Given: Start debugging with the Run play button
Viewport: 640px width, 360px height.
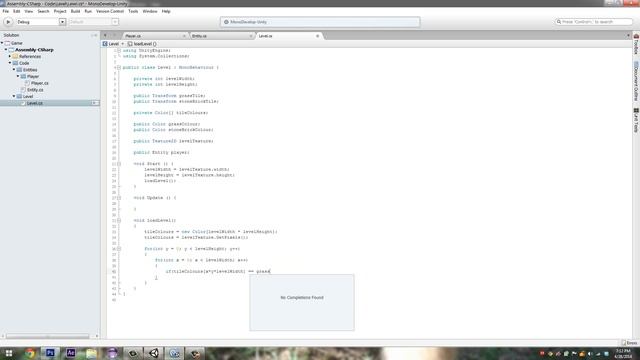Looking at the screenshot, I should [8, 22].
